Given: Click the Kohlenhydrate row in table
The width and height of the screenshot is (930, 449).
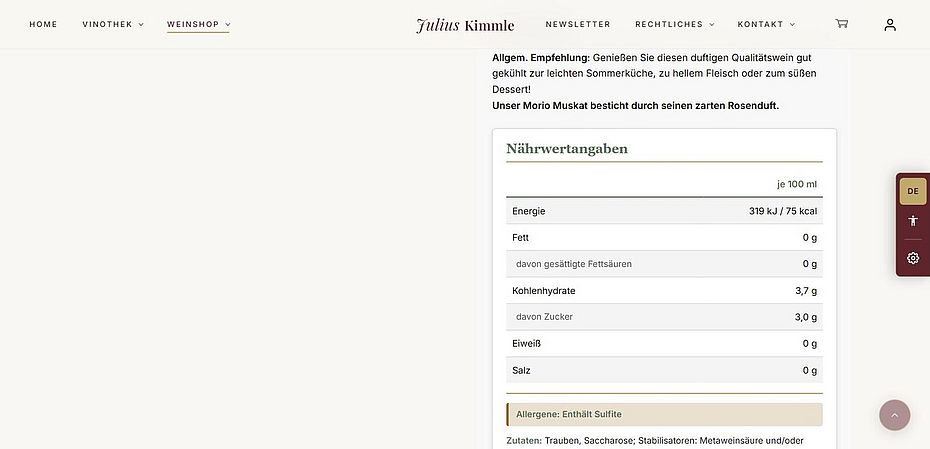Looking at the screenshot, I should (x=664, y=291).
